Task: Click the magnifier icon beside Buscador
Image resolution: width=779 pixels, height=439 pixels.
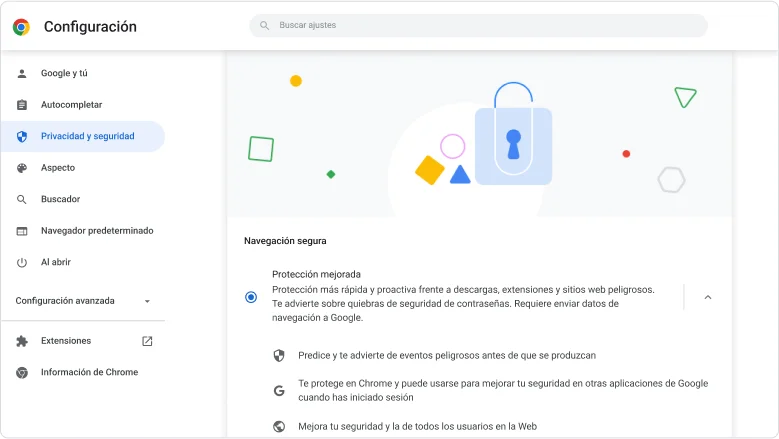Action: click(22, 200)
